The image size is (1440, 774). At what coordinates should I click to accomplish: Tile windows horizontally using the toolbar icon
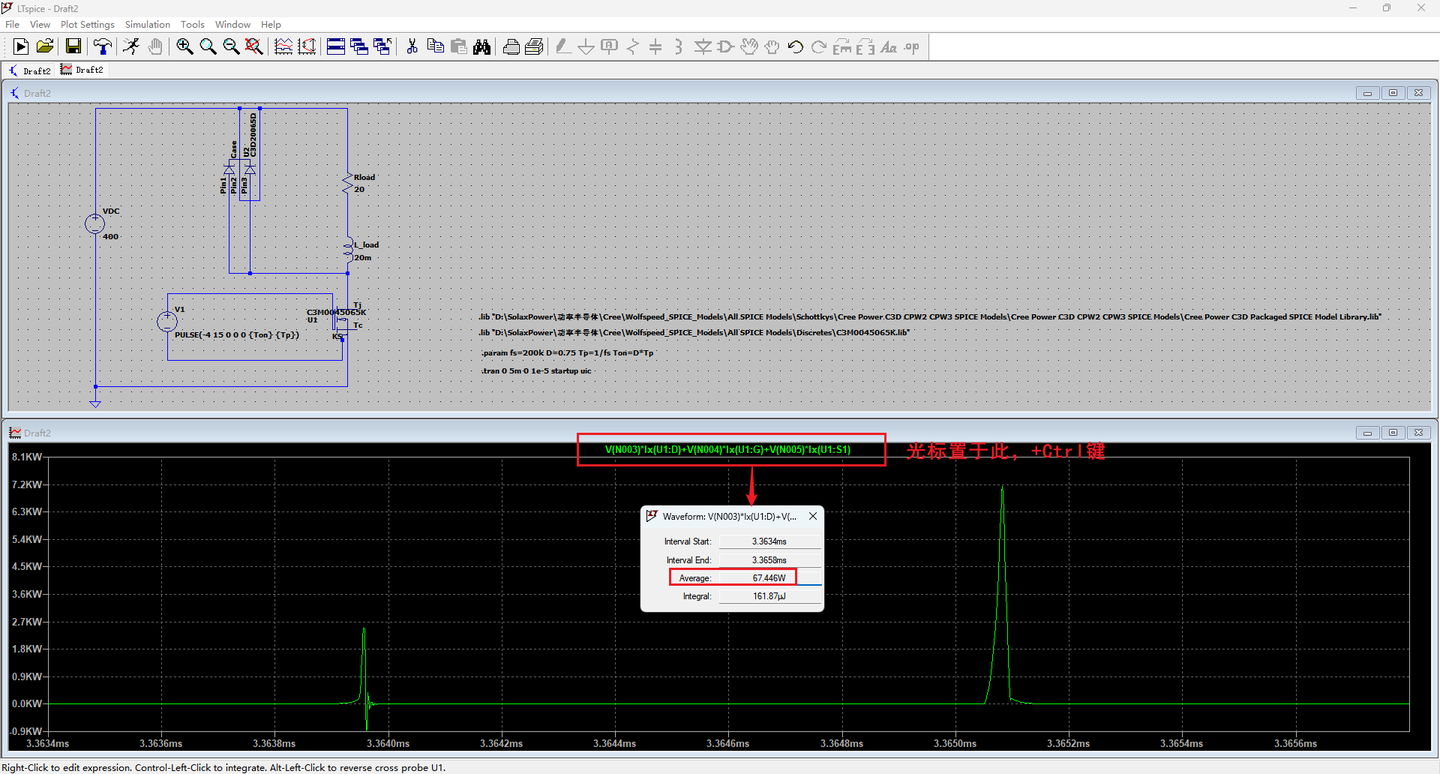click(x=335, y=46)
